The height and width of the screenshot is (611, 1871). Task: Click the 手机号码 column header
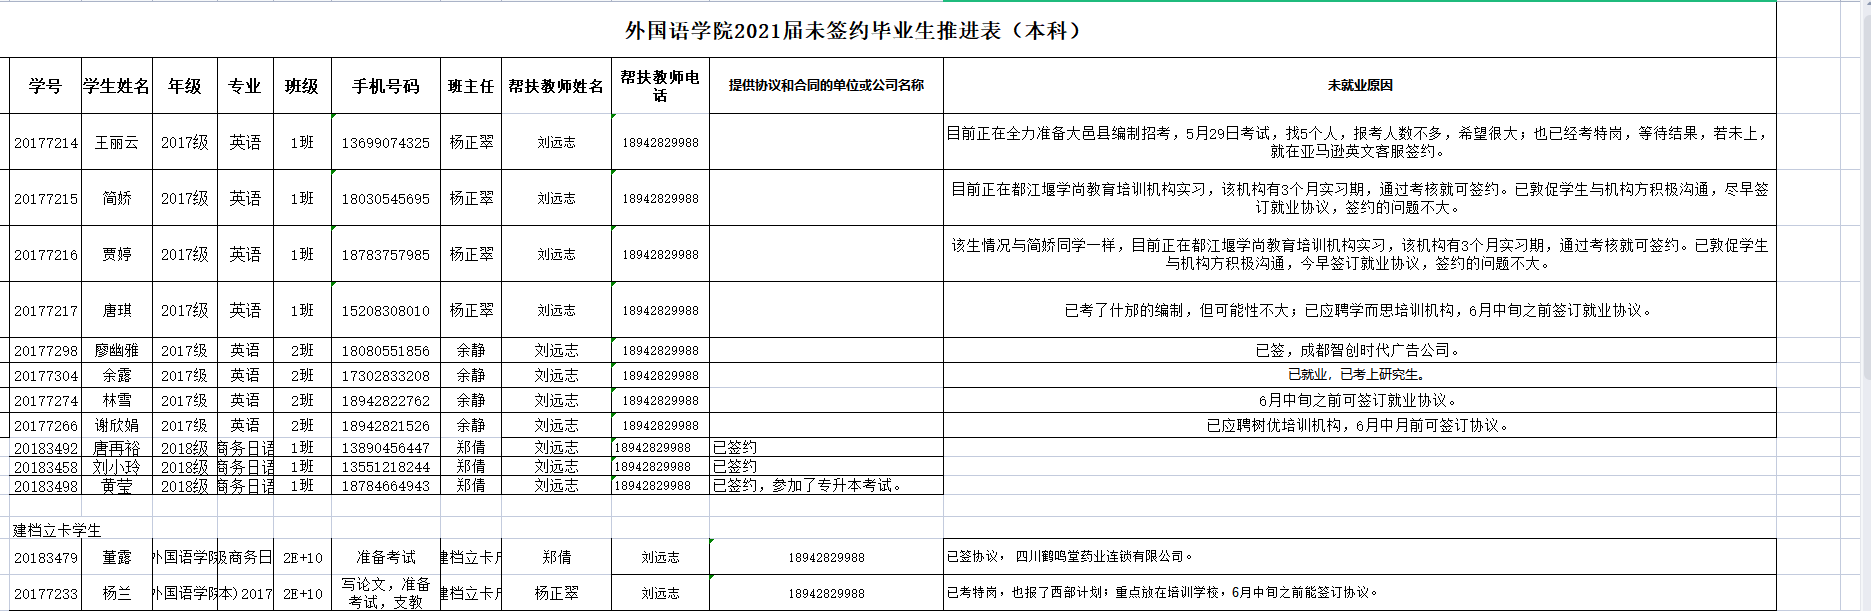coord(386,86)
